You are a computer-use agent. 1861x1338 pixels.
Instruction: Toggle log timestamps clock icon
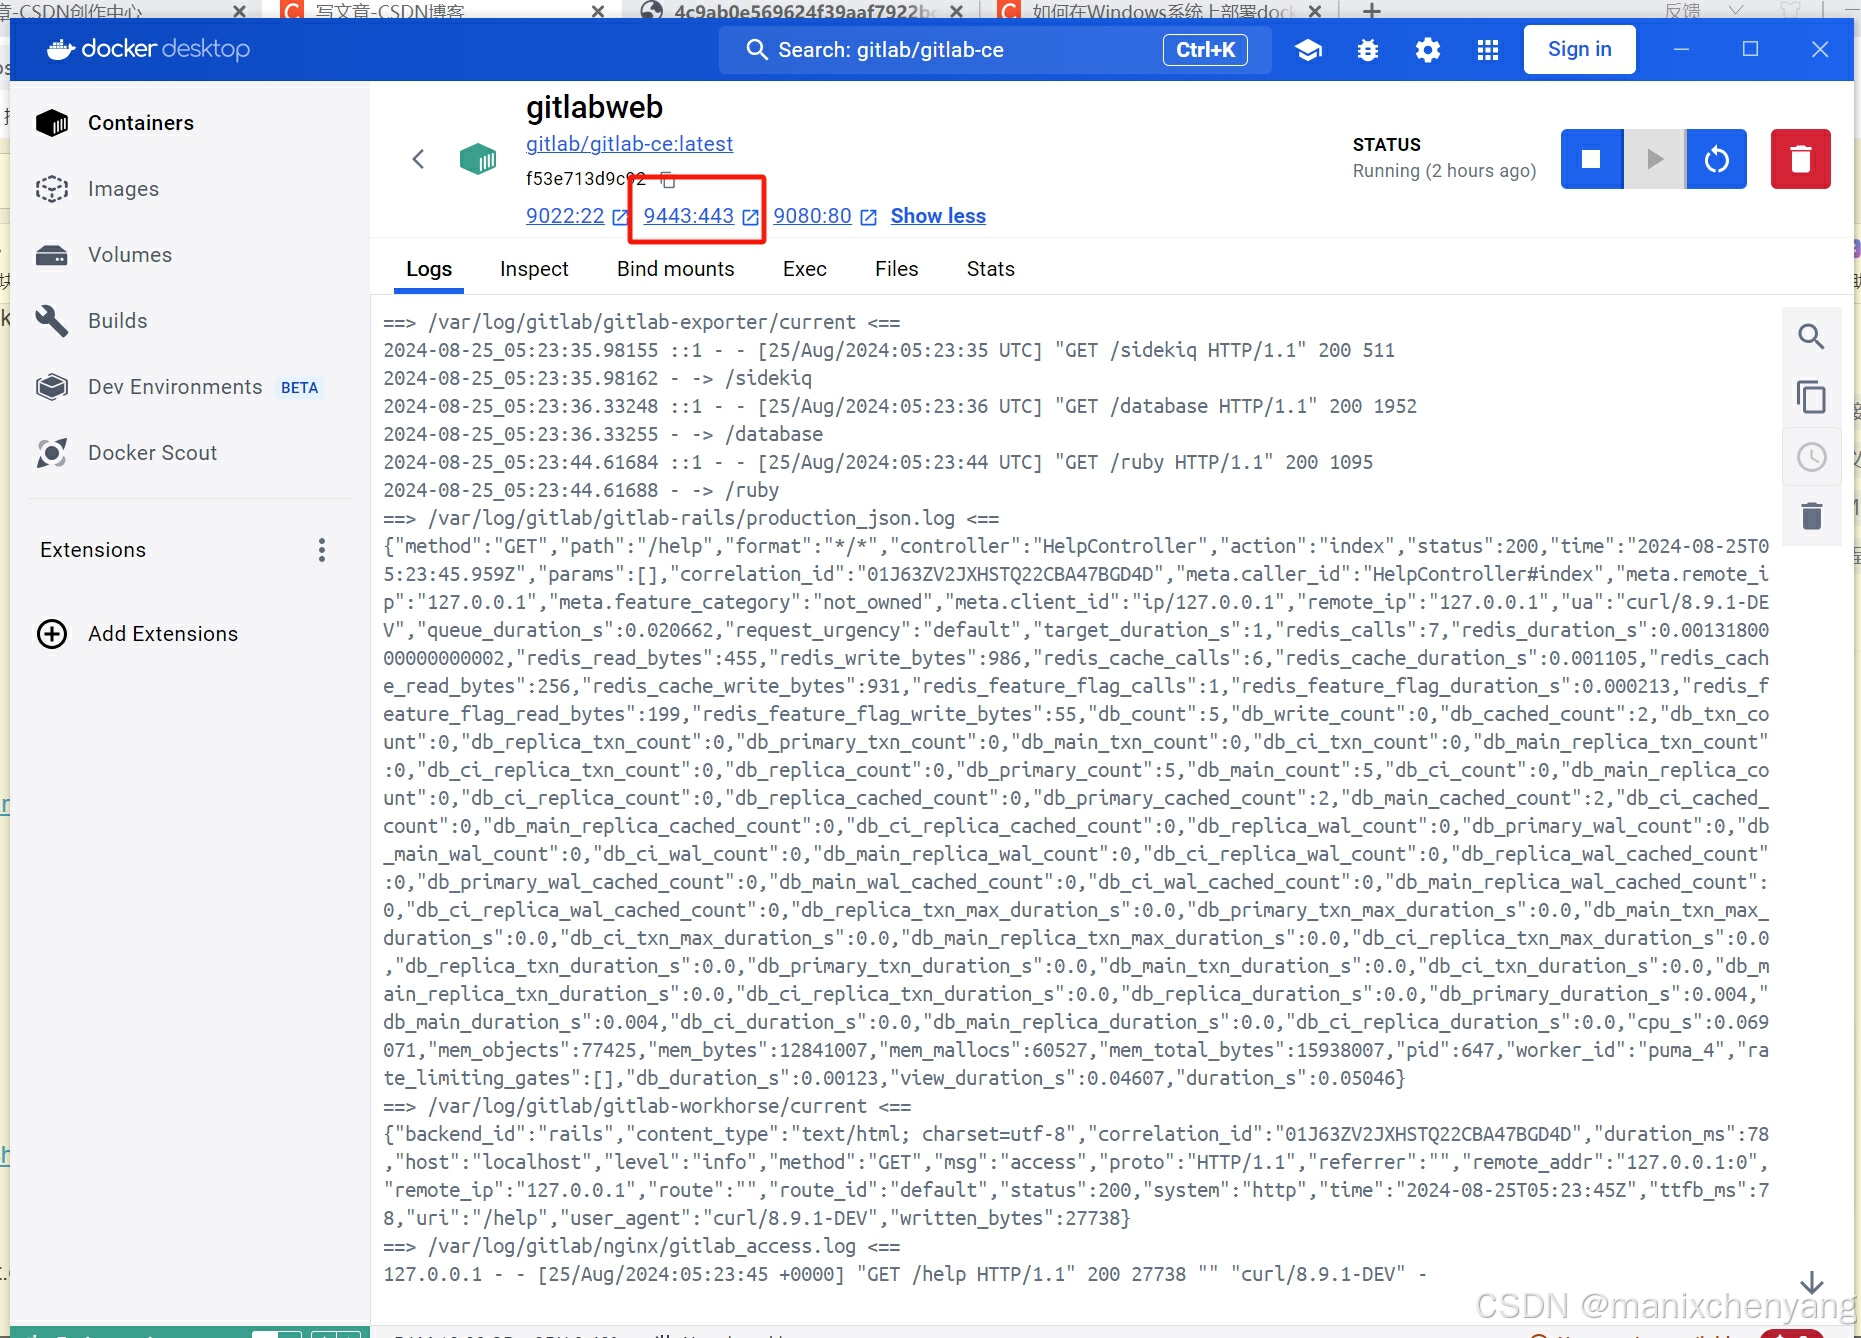1811,457
